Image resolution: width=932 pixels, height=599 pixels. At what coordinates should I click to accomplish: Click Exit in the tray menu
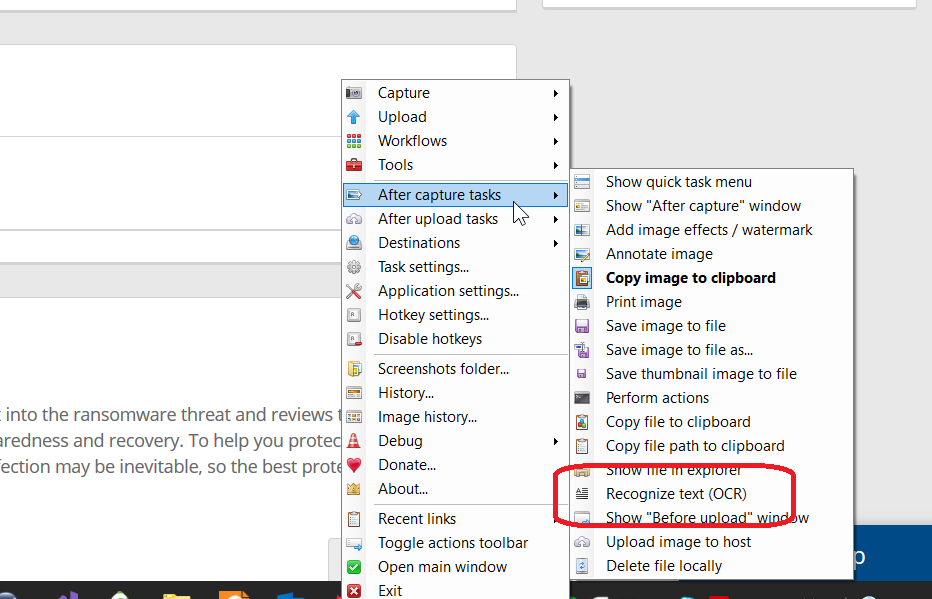(455, 591)
